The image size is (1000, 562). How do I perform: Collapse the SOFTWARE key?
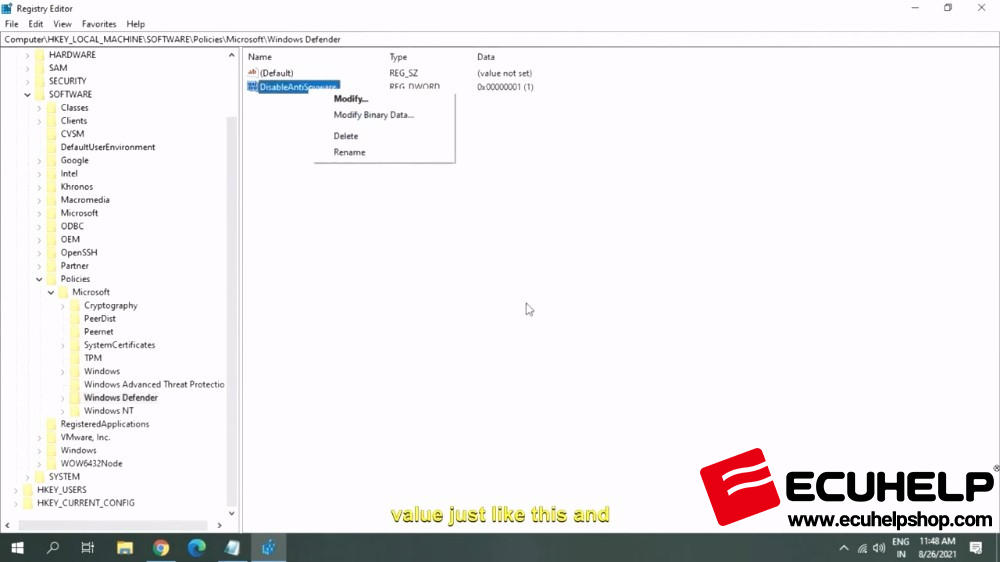pyautogui.click(x=27, y=94)
